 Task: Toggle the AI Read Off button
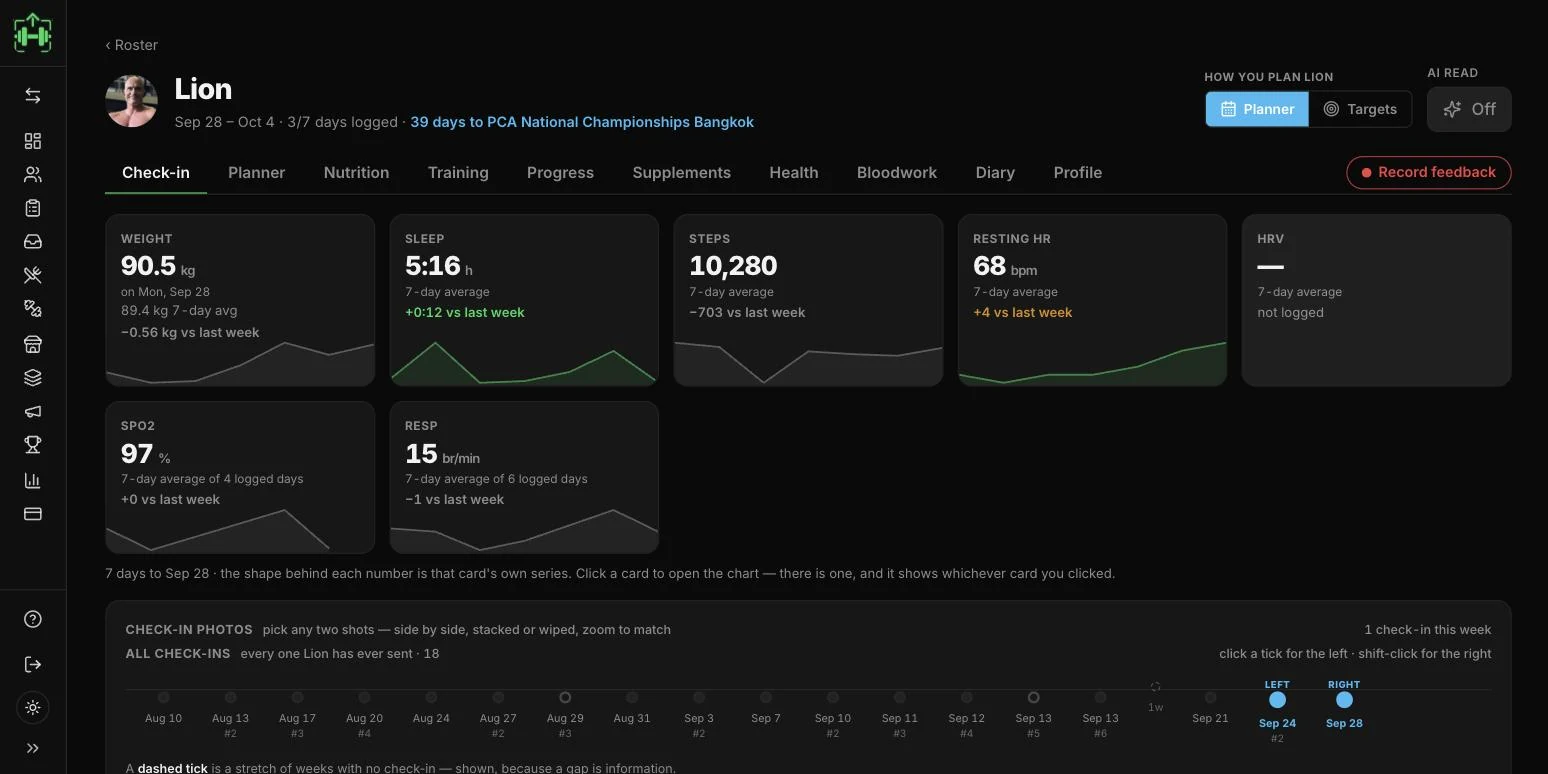pos(1469,109)
